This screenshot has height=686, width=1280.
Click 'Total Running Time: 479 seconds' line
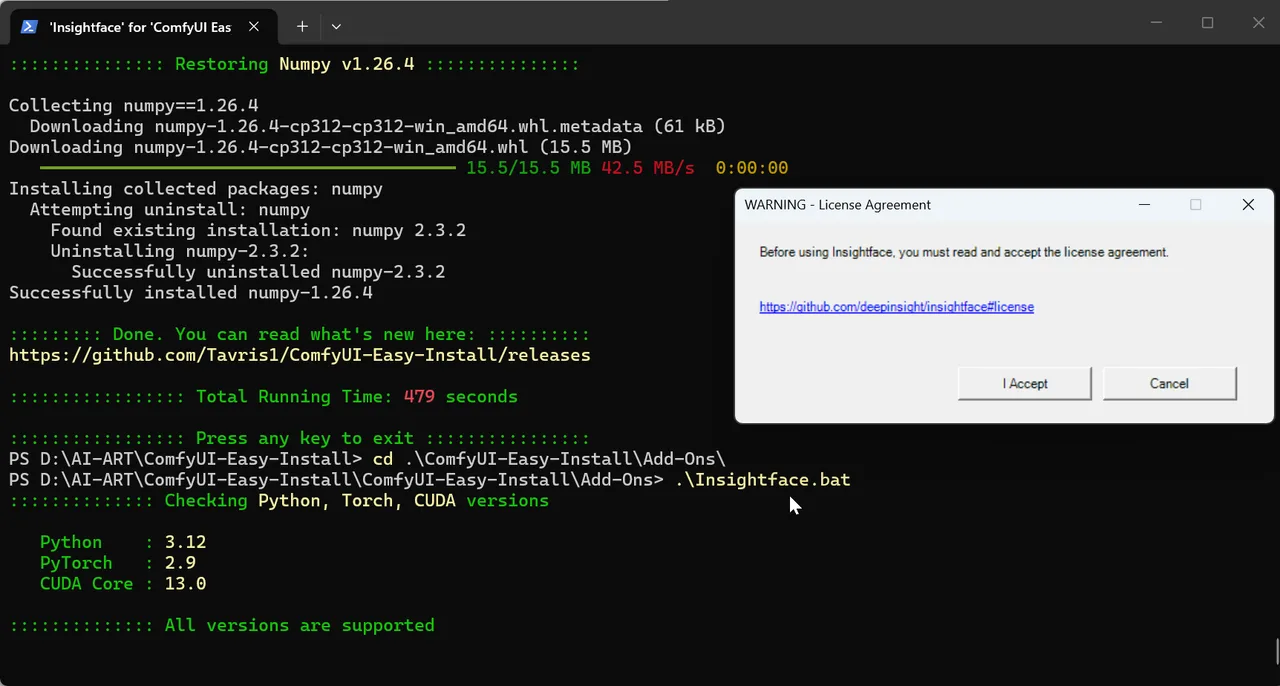pos(264,397)
